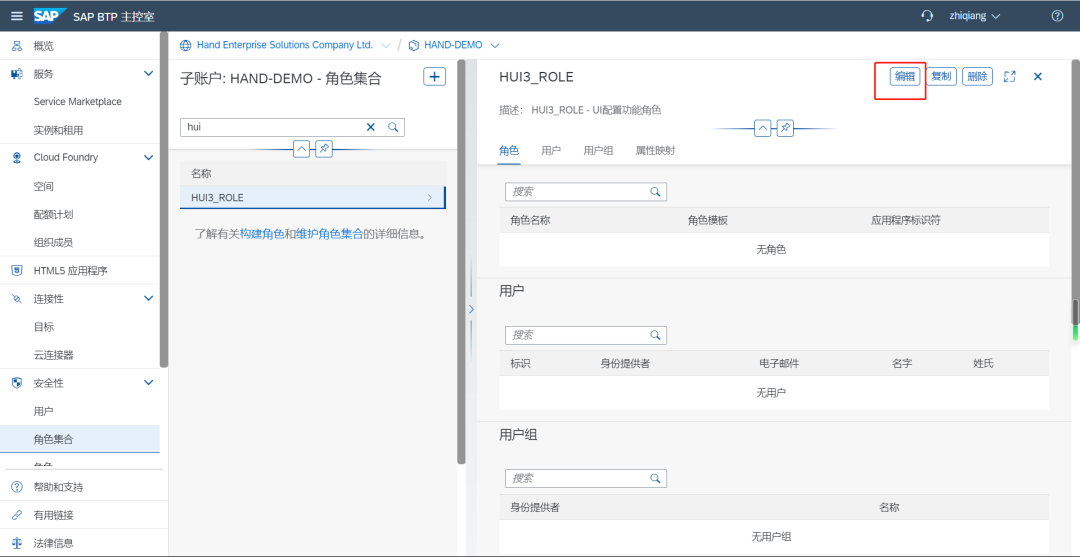Open the headset support icon
The width and height of the screenshot is (1080, 557).
pyautogui.click(x=927, y=16)
